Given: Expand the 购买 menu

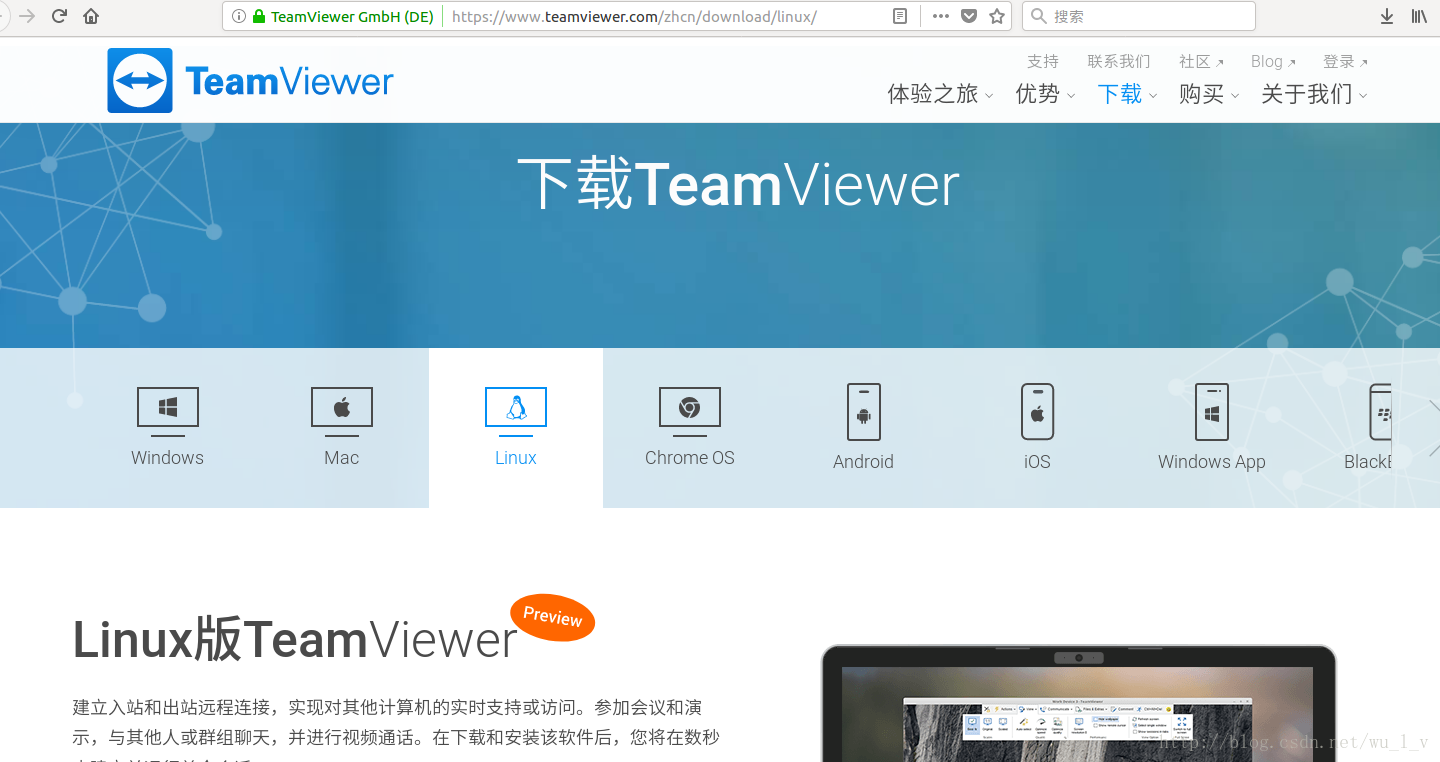Looking at the screenshot, I should click(x=1209, y=94).
